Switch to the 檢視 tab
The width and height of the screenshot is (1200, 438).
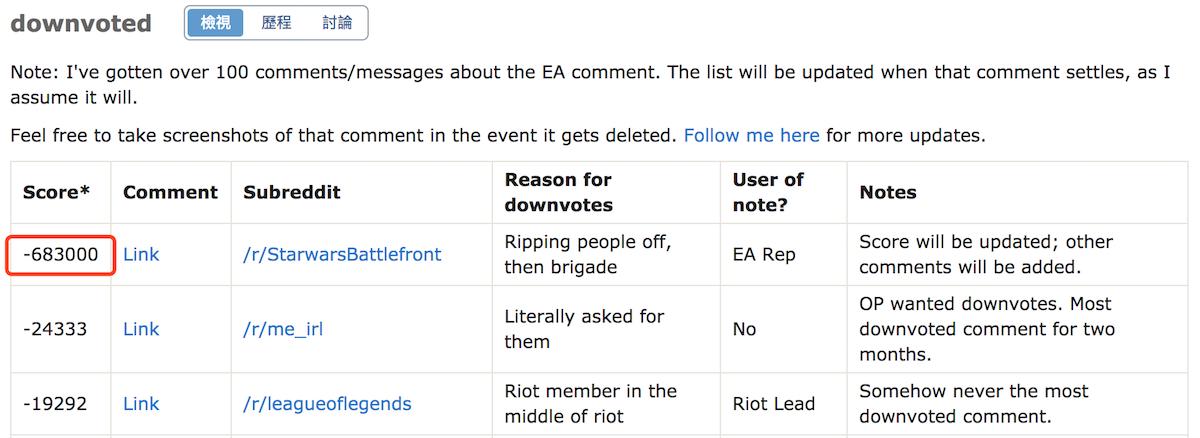[215, 23]
